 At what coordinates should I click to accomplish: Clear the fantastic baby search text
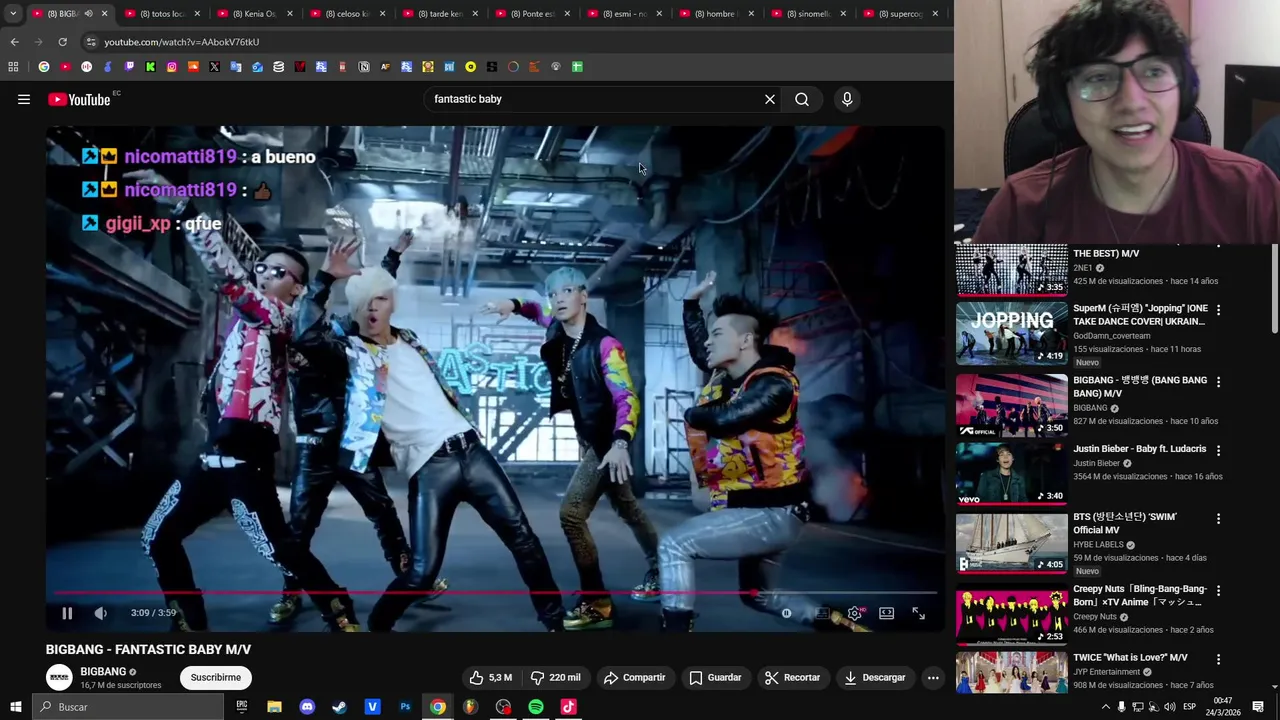pos(770,99)
